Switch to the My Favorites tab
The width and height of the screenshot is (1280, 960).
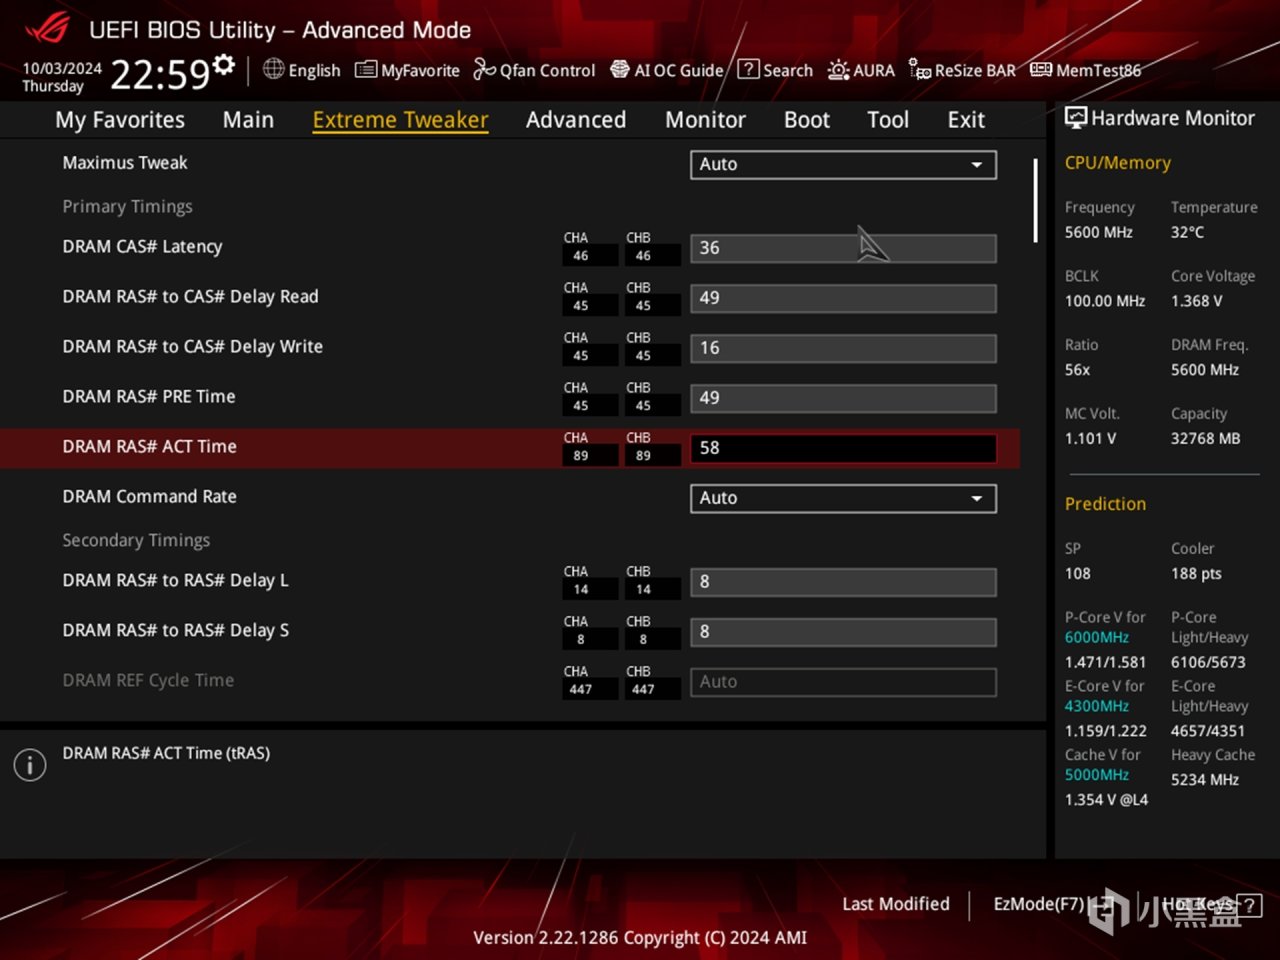120,120
